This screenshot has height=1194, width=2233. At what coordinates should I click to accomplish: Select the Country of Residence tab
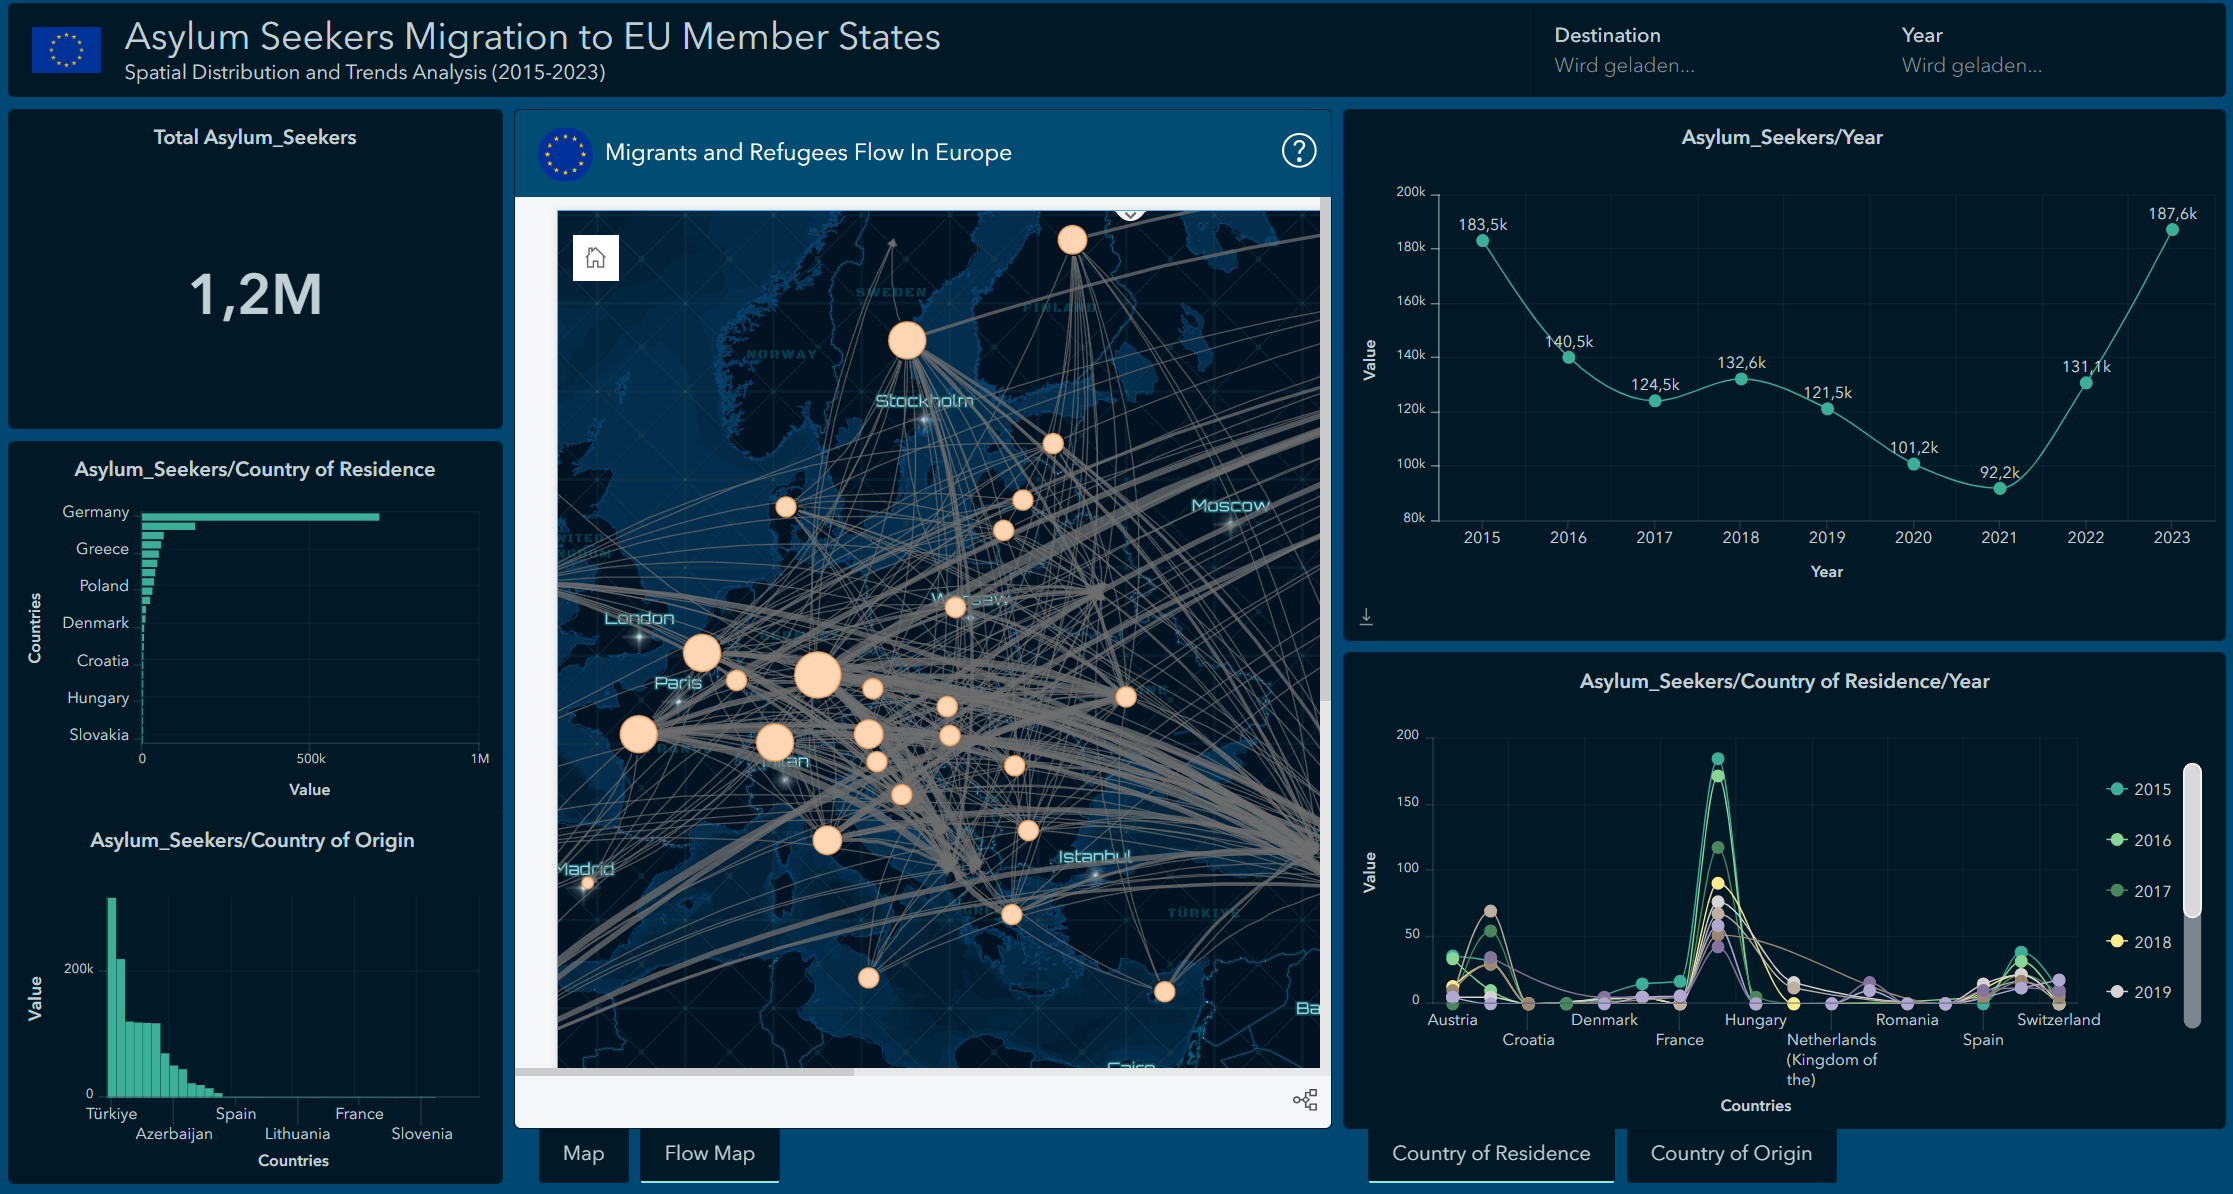pyautogui.click(x=1491, y=1154)
